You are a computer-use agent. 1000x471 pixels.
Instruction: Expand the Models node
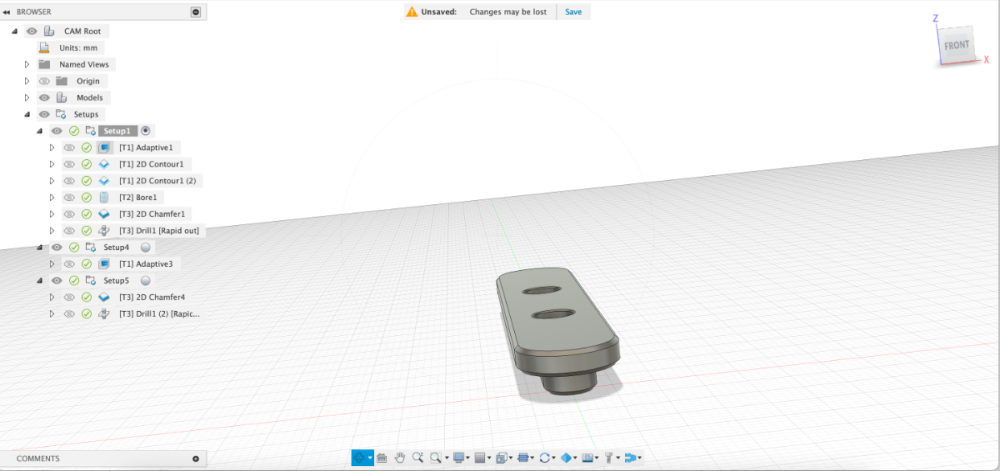[x=27, y=98]
